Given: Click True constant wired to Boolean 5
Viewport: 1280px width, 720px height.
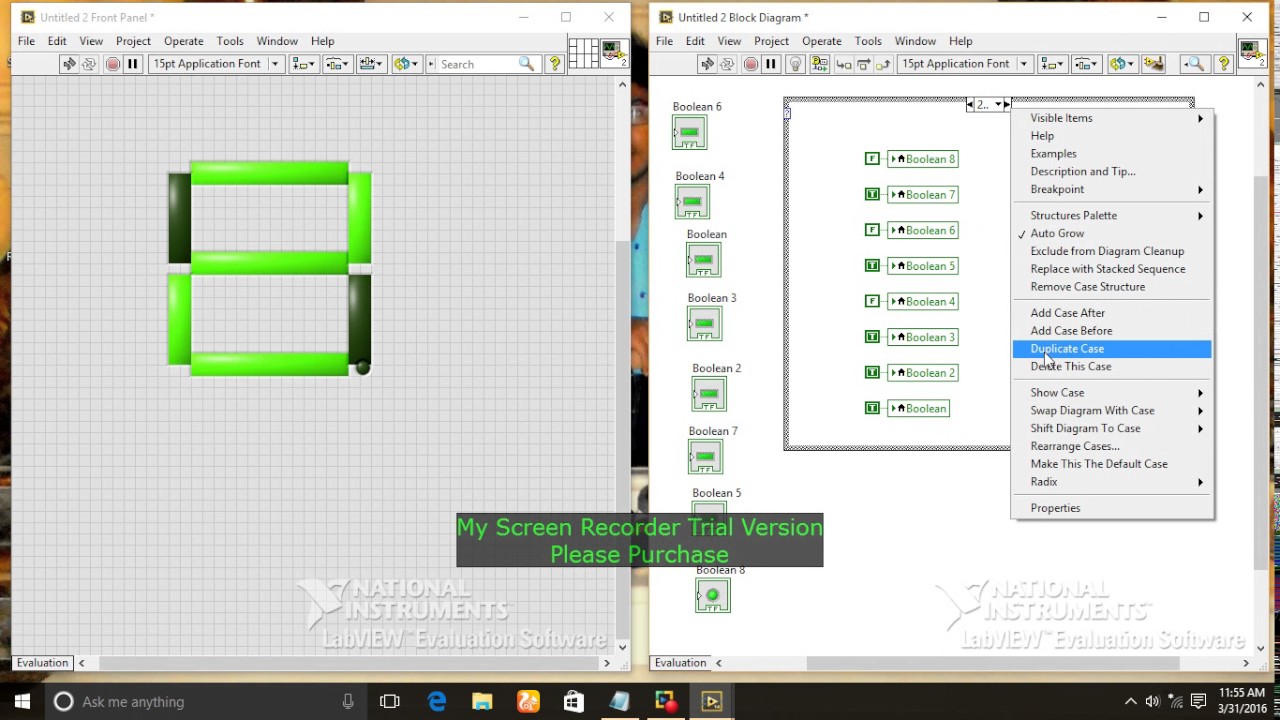Looking at the screenshot, I should point(872,266).
